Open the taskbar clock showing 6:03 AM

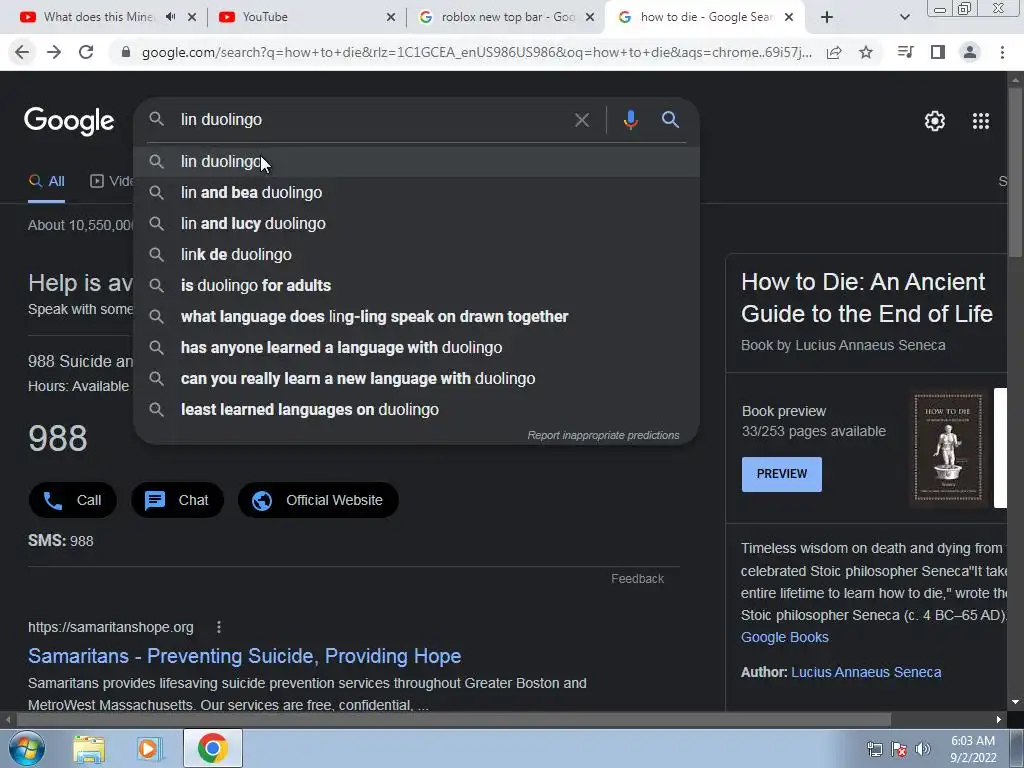[x=972, y=749]
